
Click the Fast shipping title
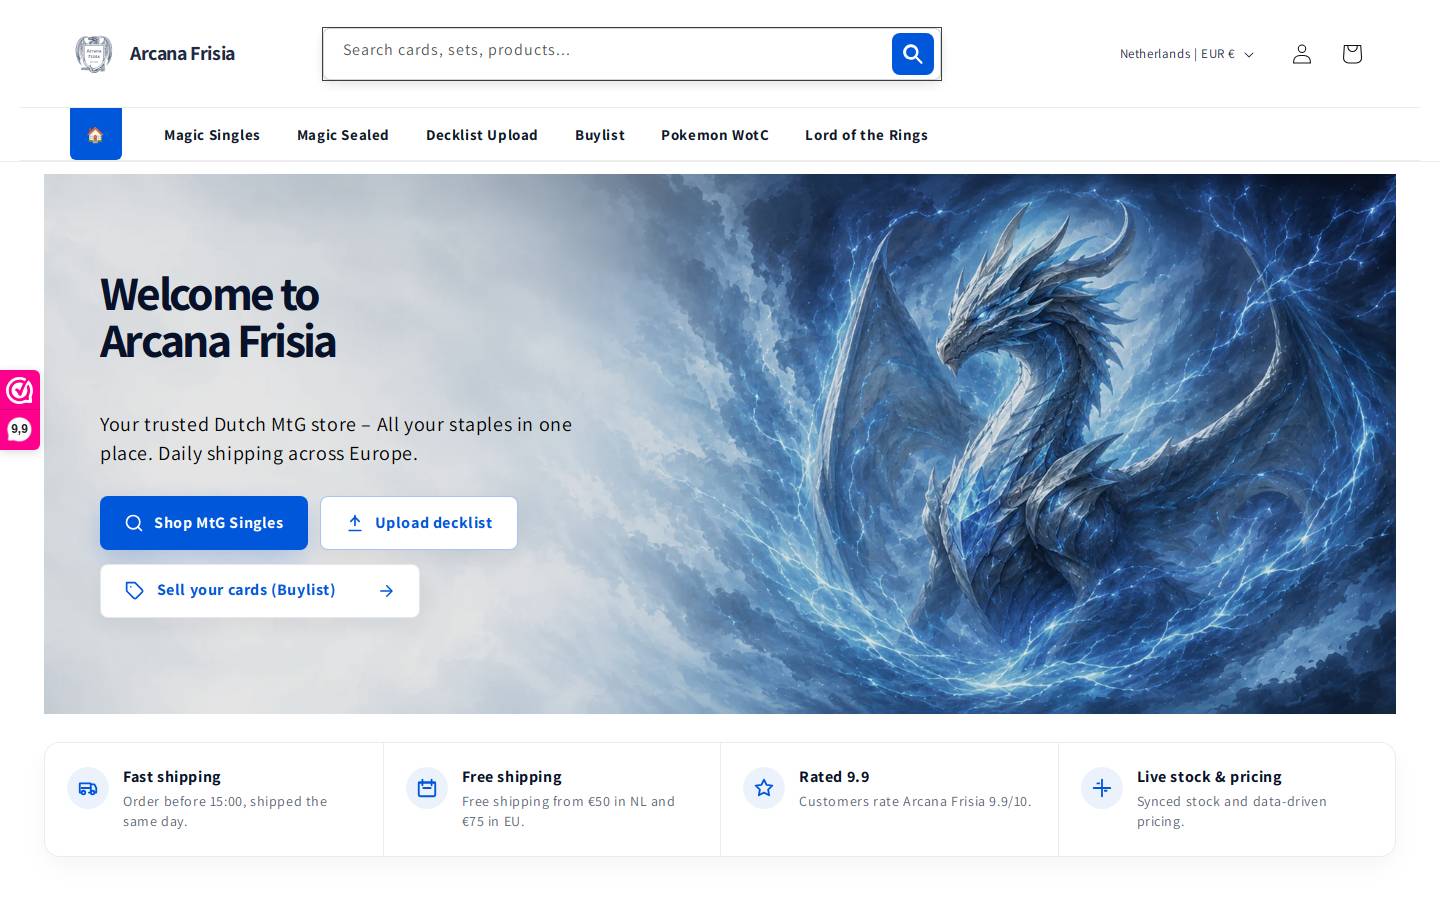point(172,777)
